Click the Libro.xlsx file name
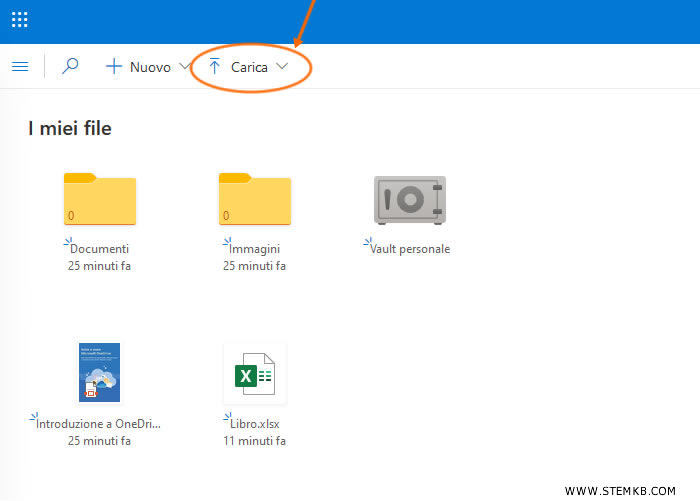Image resolution: width=700 pixels, height=501 pixels. coord(254,423)
